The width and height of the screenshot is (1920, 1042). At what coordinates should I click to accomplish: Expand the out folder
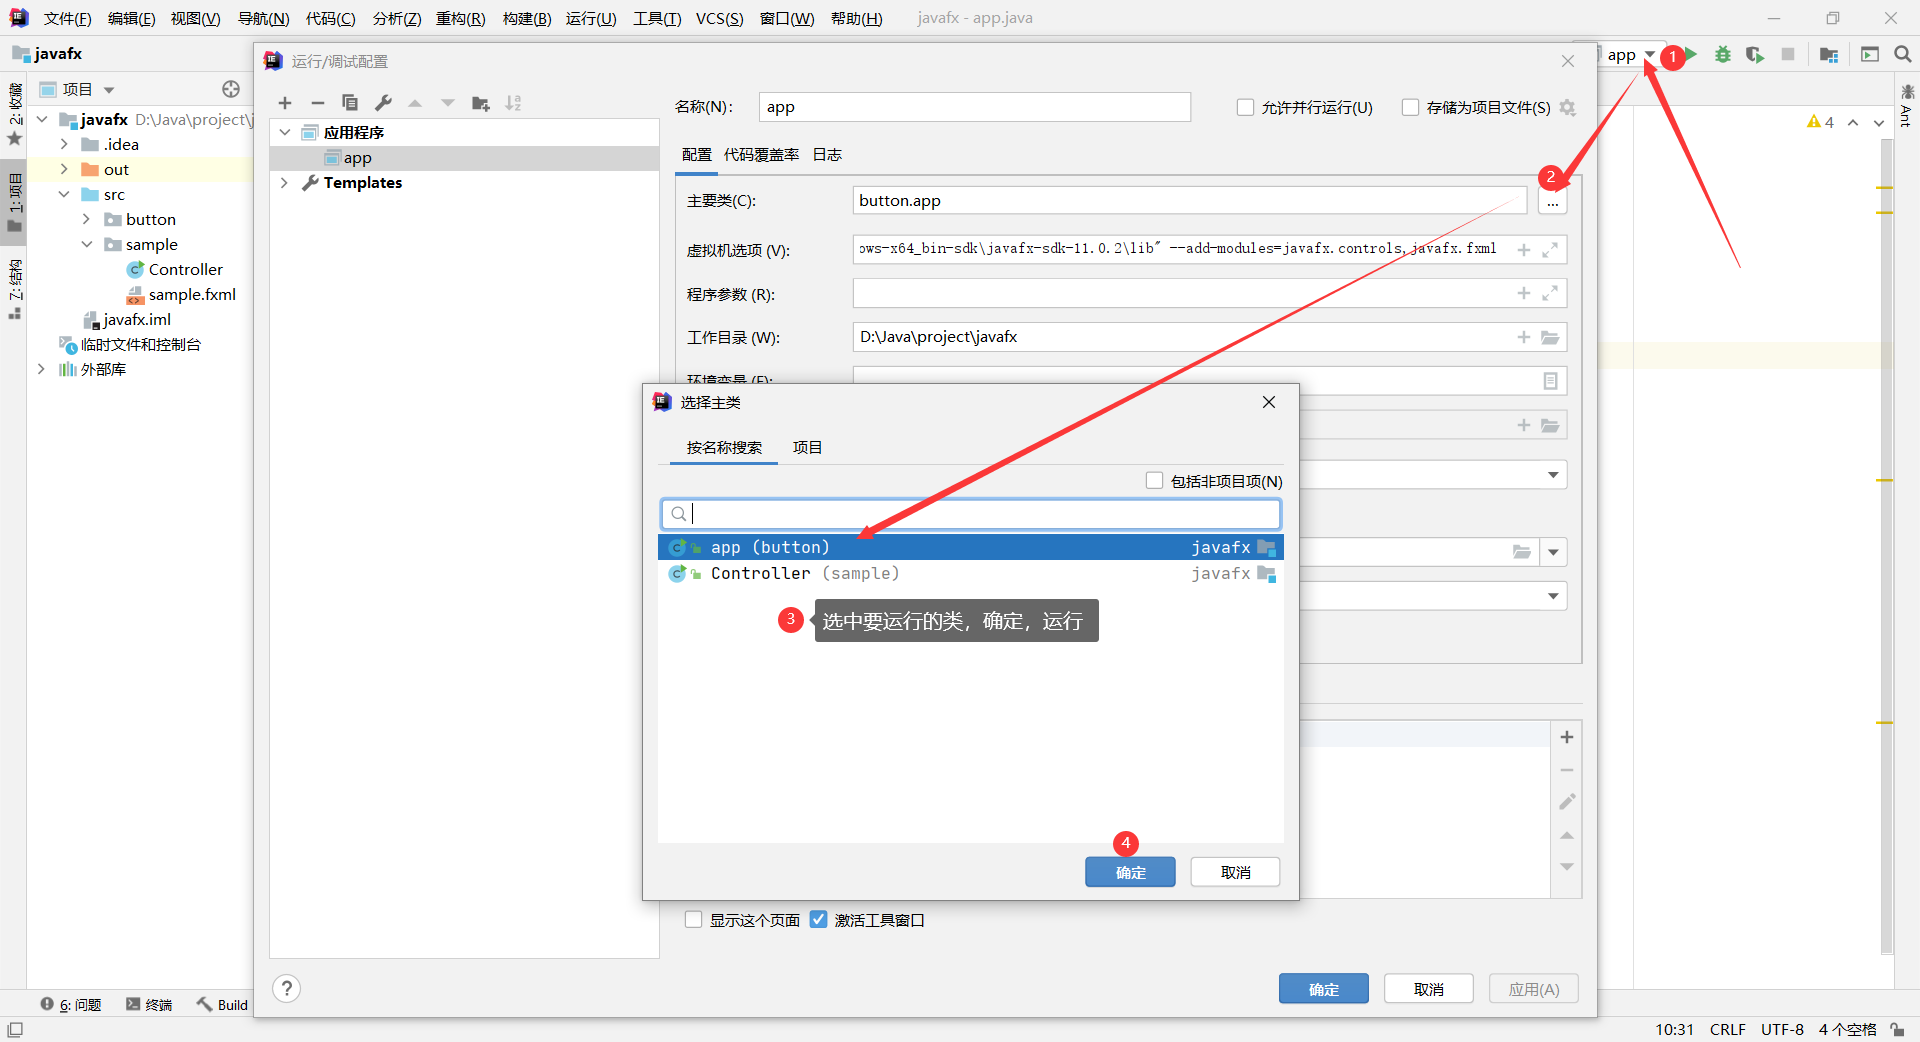64,169
